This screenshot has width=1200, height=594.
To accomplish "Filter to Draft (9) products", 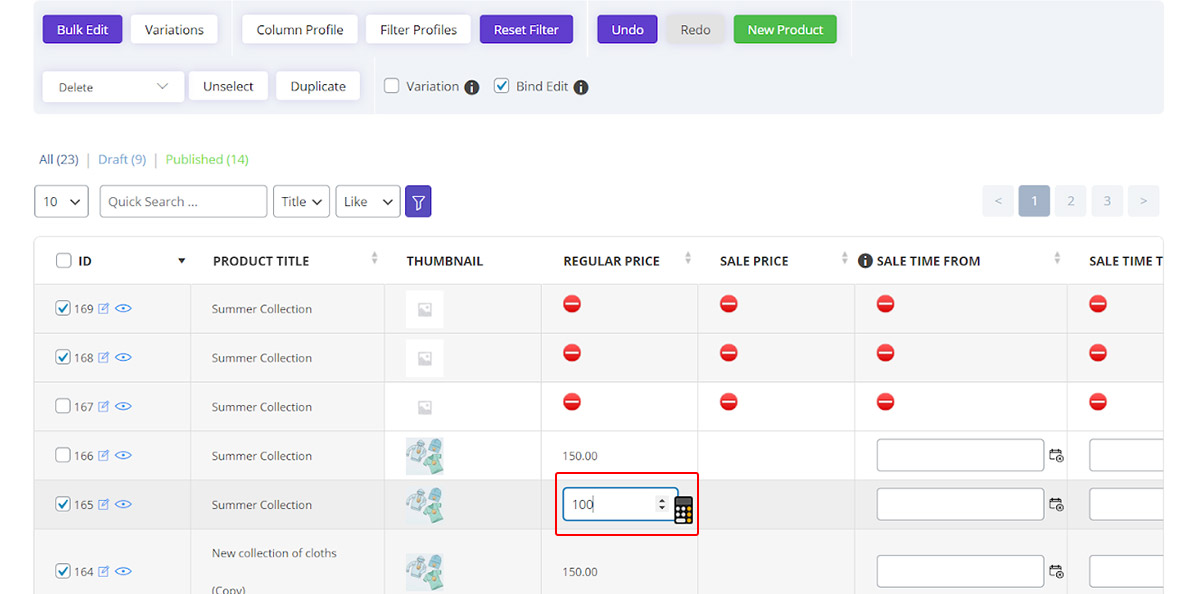I will [x=122, y=159].
